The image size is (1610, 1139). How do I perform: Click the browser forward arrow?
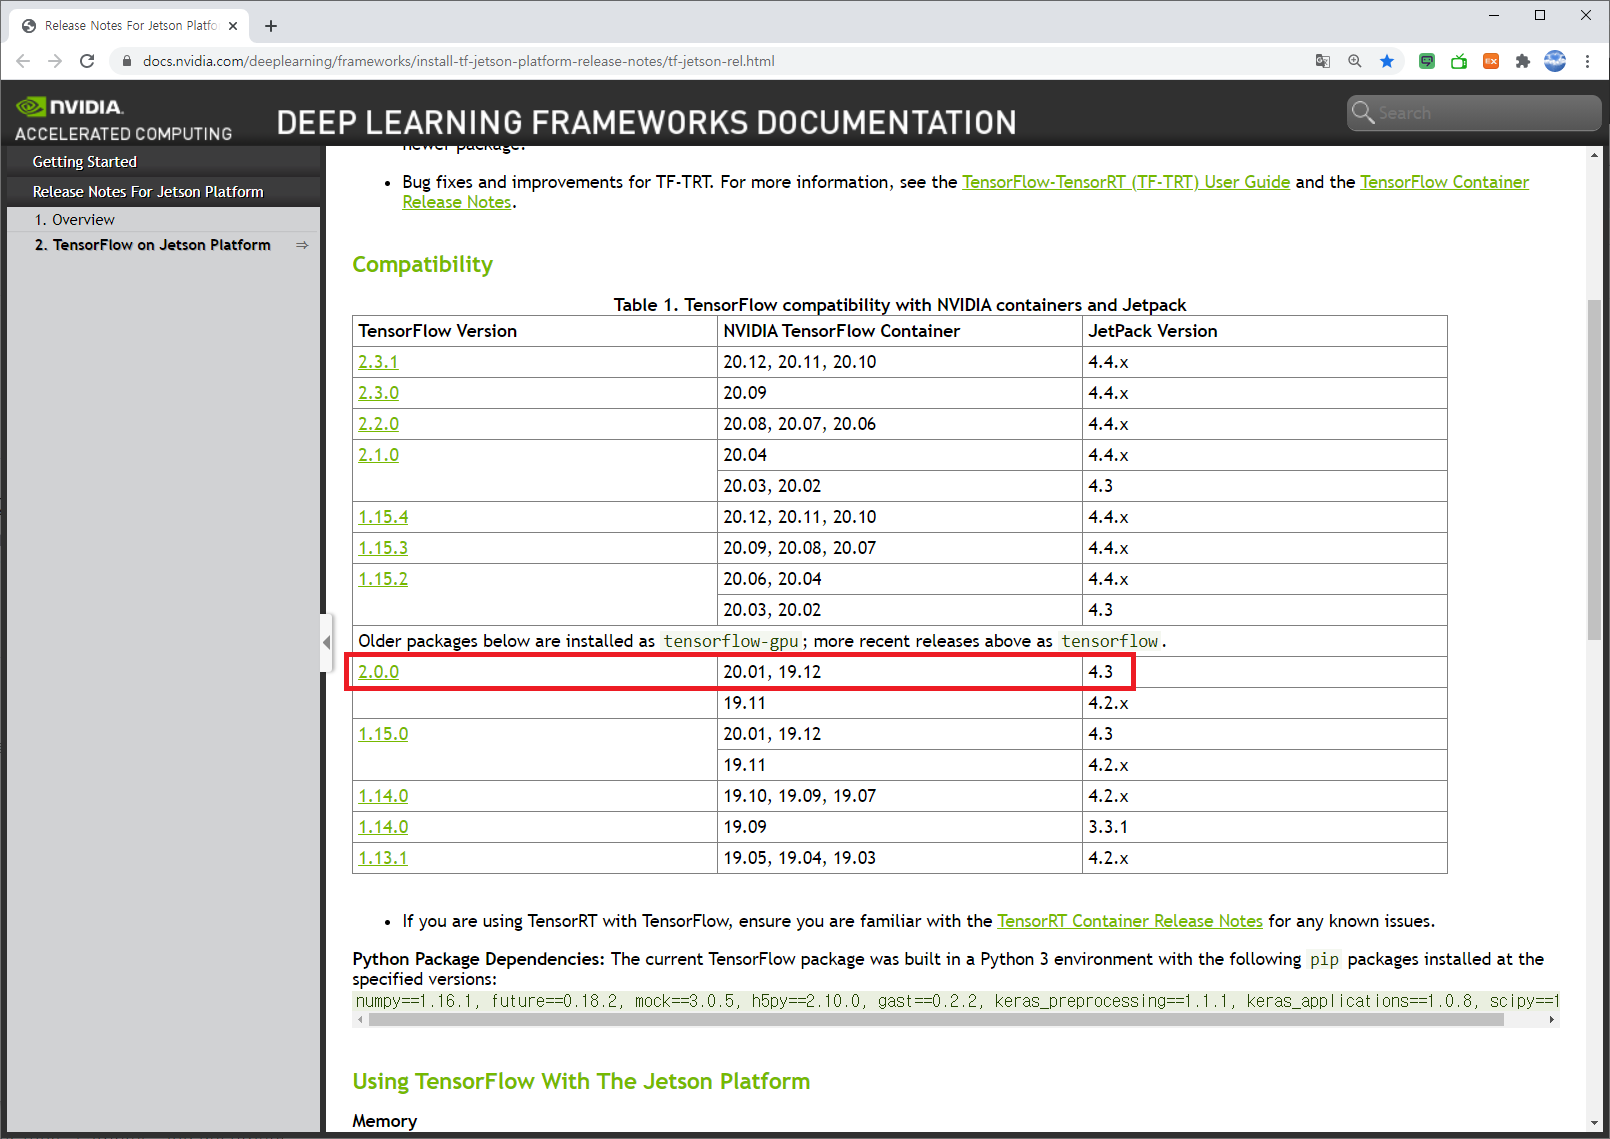55,61
